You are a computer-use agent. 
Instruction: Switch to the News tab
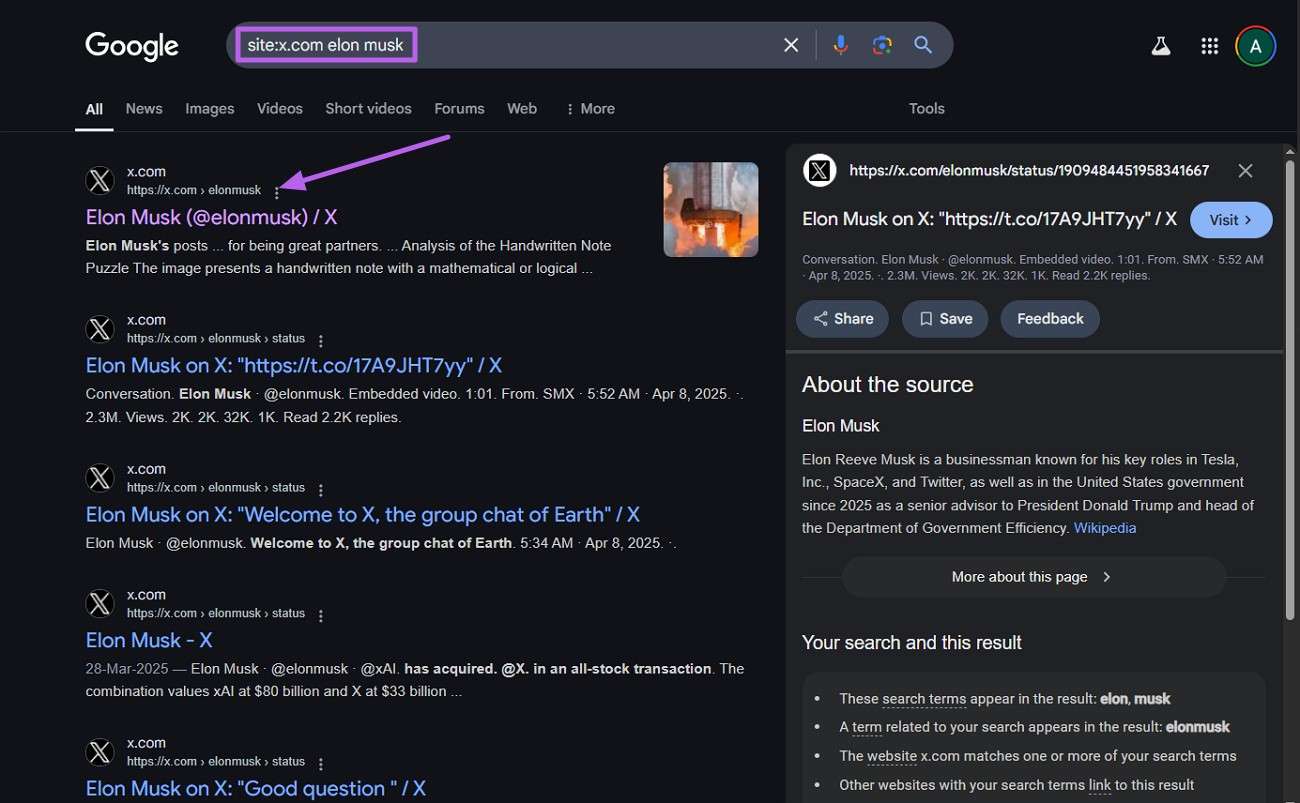[x=144, y=109]
